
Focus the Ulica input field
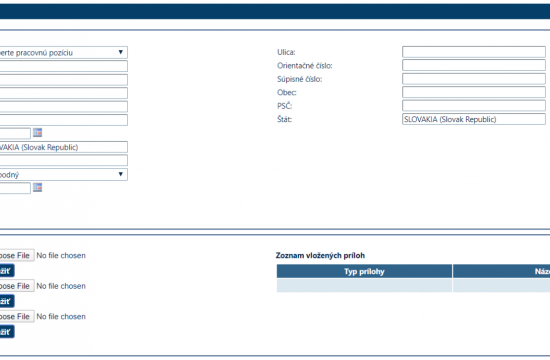click(474, 52)
